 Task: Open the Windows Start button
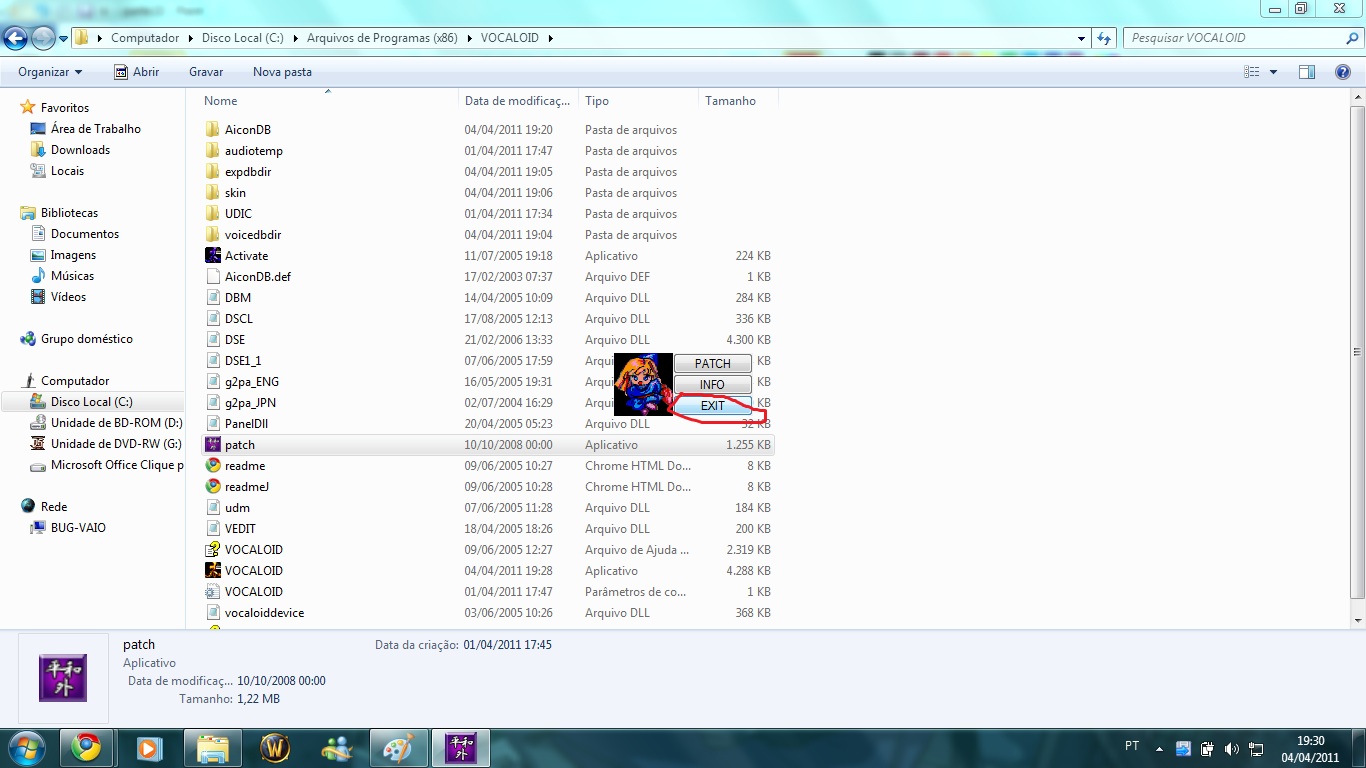coord(26,747)
